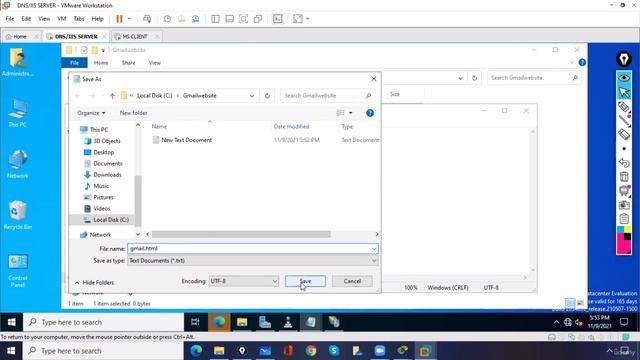Revert to snapshot icon in VMware toolbar

[182, 19]
